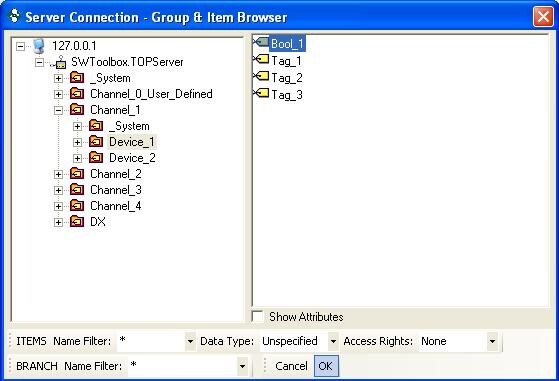Select the 127.0.0.1 tree label

pos(74,46)
